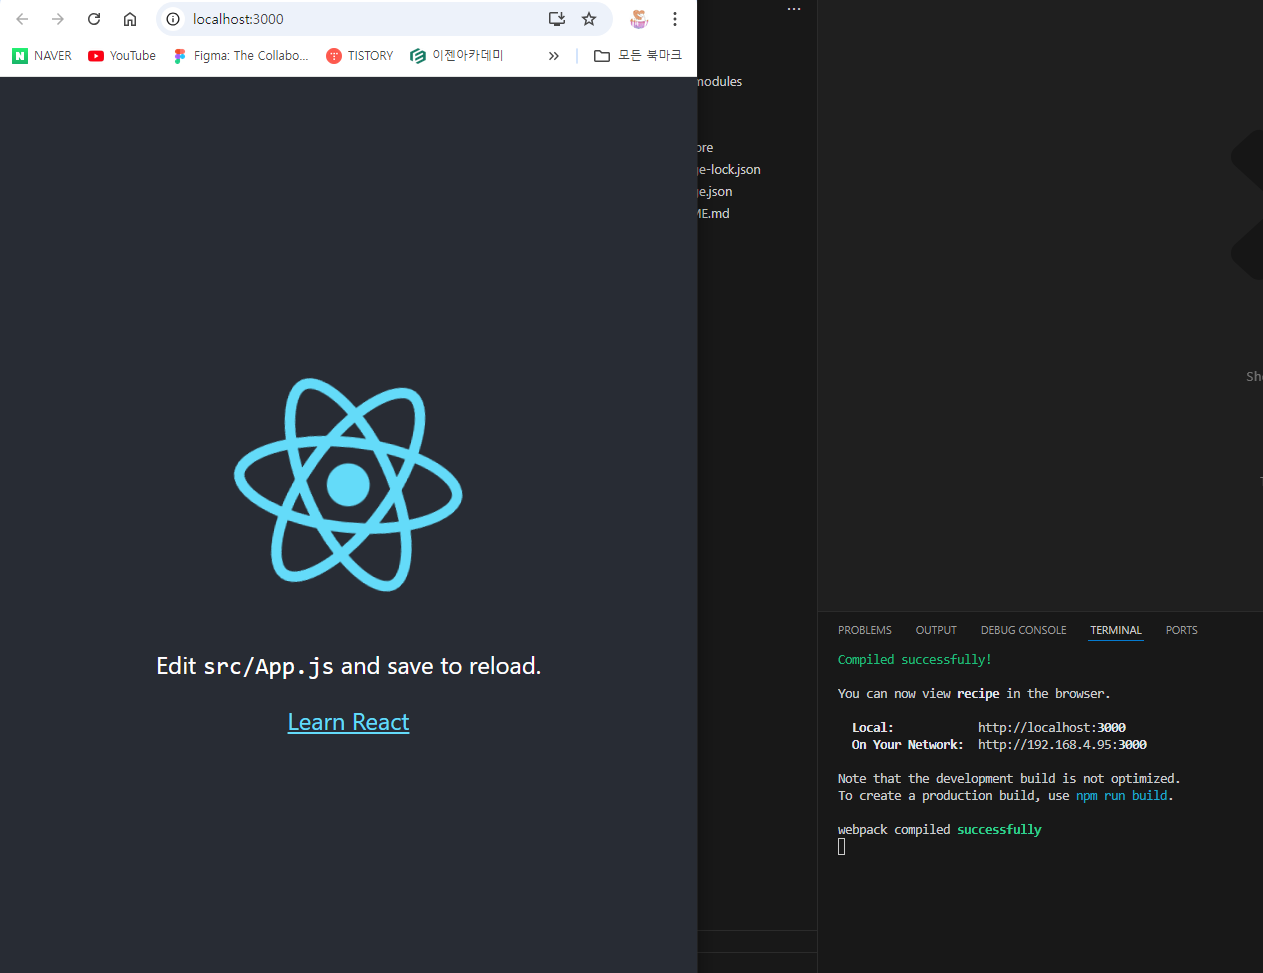
Task: Select package-lock.json in VS Code explorer
Action: [x=729, y=170]
